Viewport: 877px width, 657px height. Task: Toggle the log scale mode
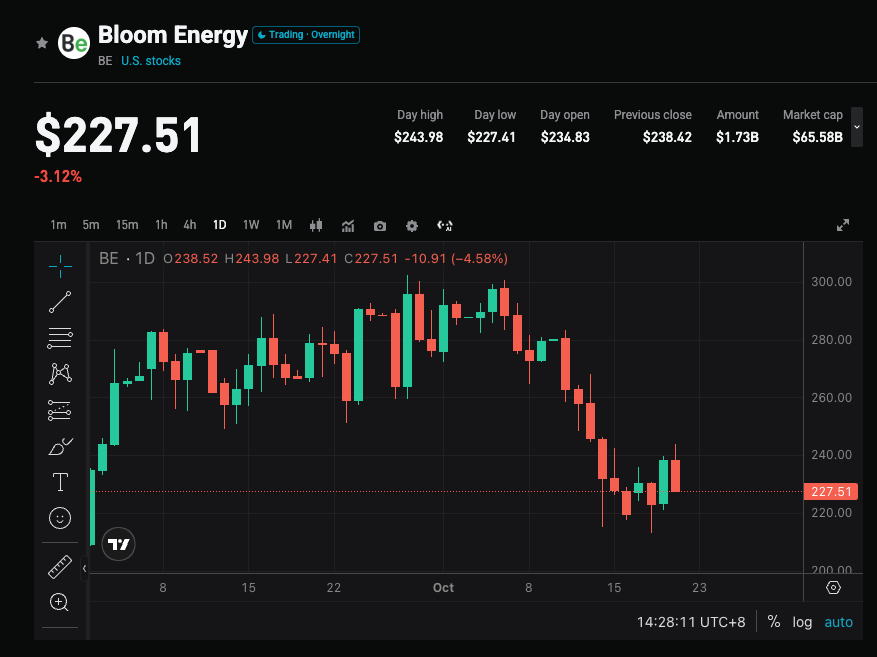[x=802, y=622]
